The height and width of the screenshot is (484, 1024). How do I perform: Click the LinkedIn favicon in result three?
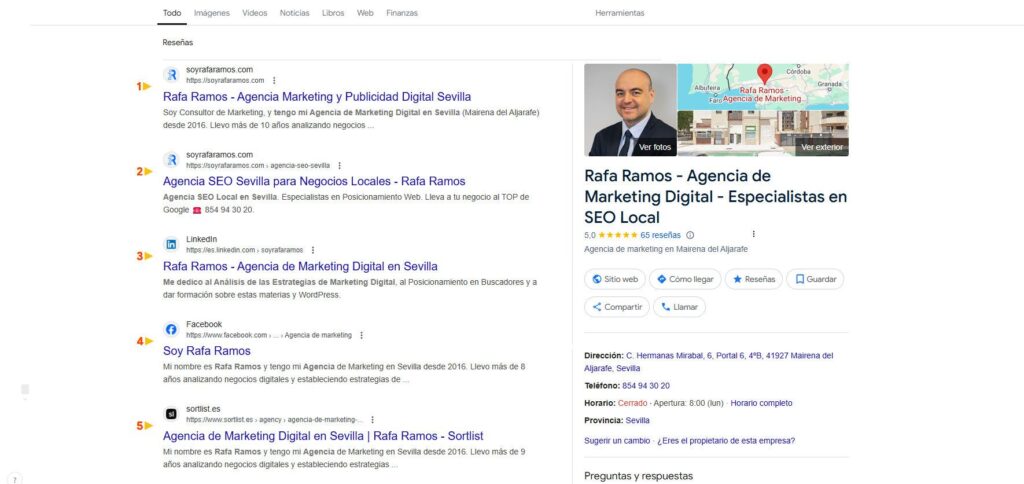(x=171, y=244)
